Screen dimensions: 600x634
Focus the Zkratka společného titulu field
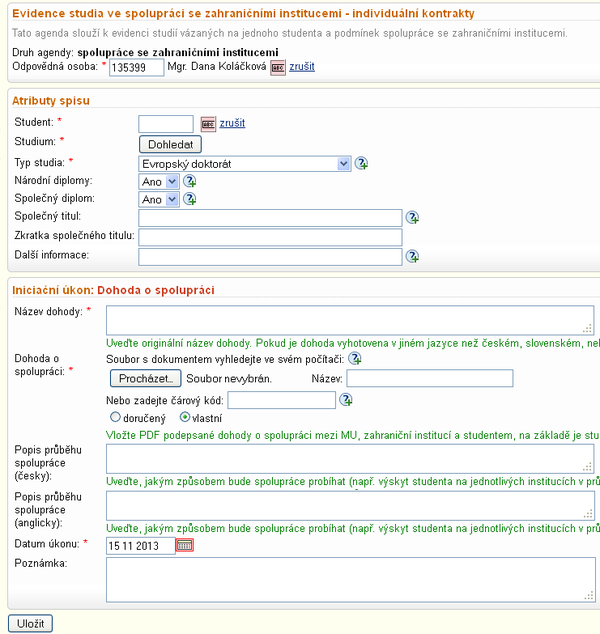270,237
